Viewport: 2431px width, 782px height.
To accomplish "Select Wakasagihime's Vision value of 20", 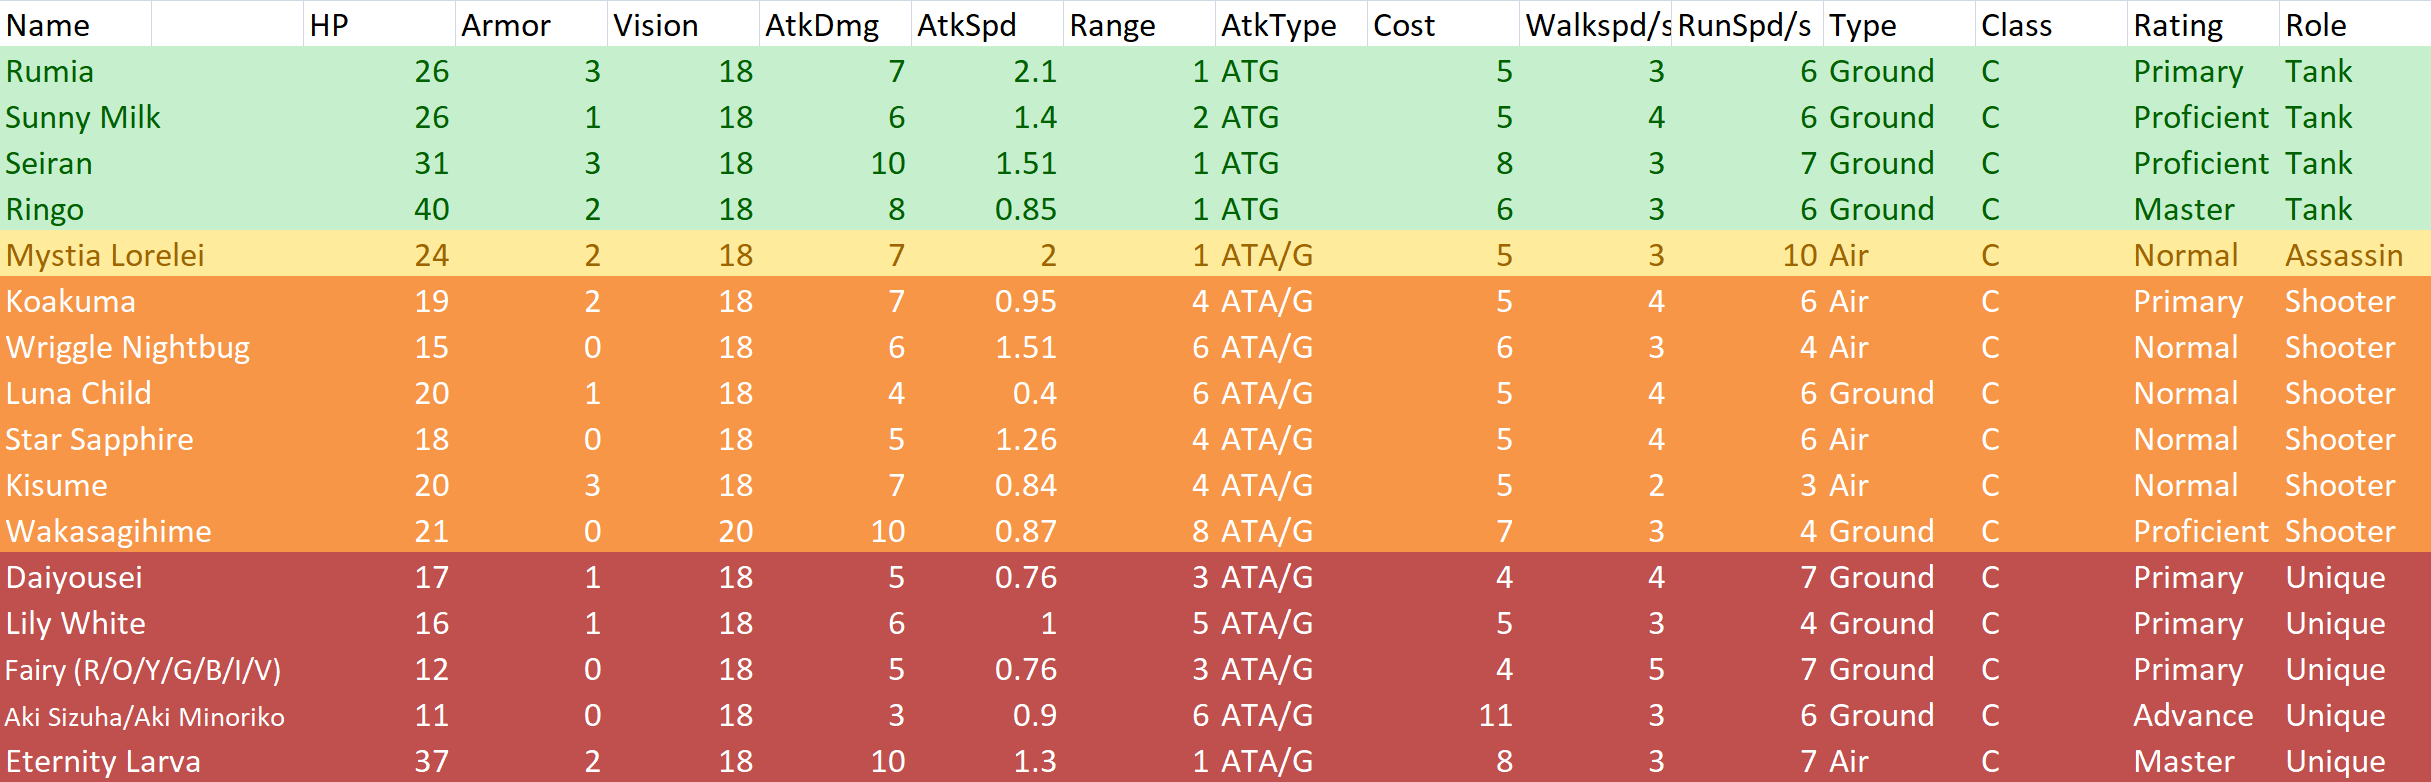I will pos(735,531).
